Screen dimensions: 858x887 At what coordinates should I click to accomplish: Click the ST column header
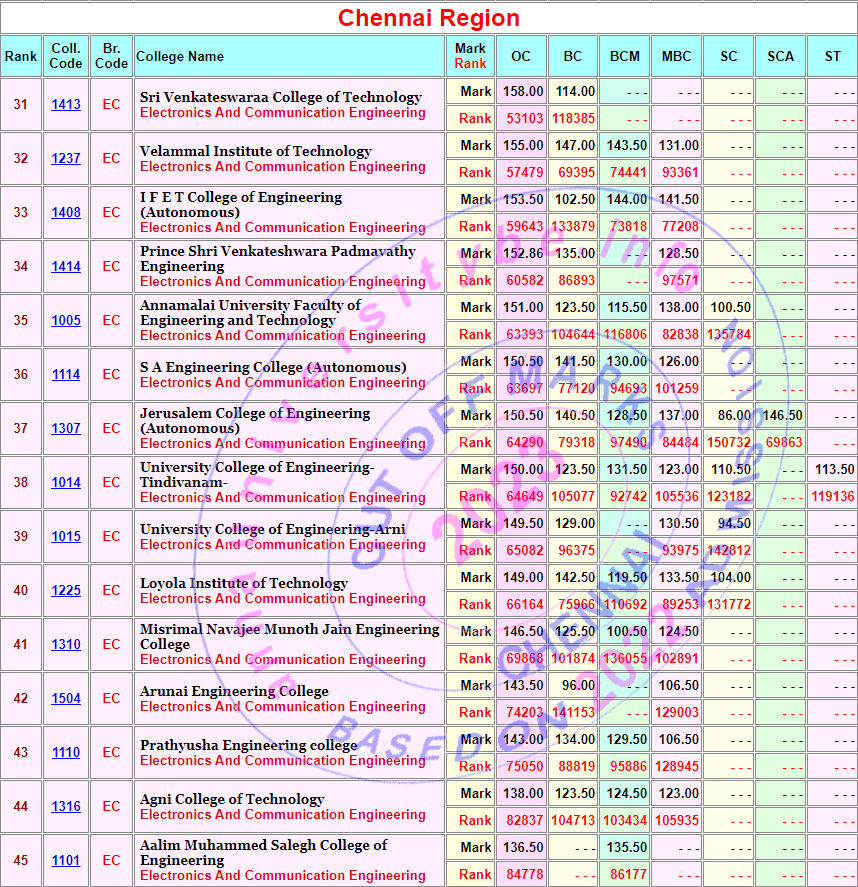point(832,57)
